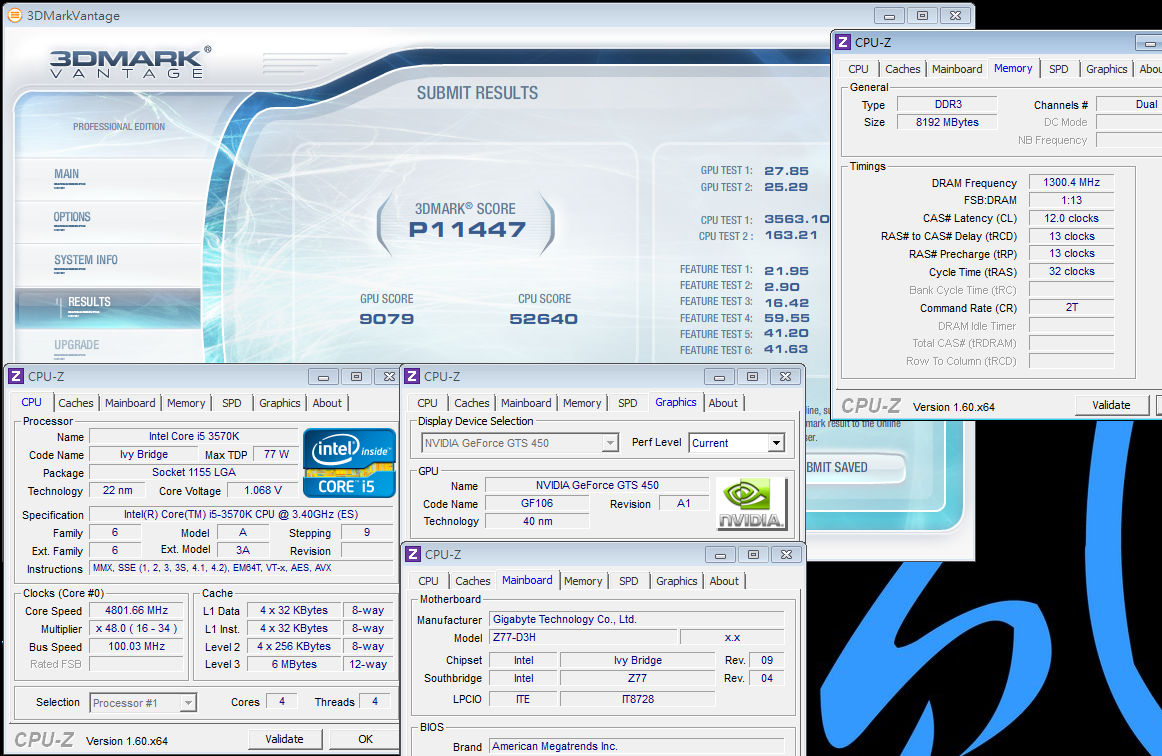Minimize the CPU-Z Graphics window

[719, 377]
